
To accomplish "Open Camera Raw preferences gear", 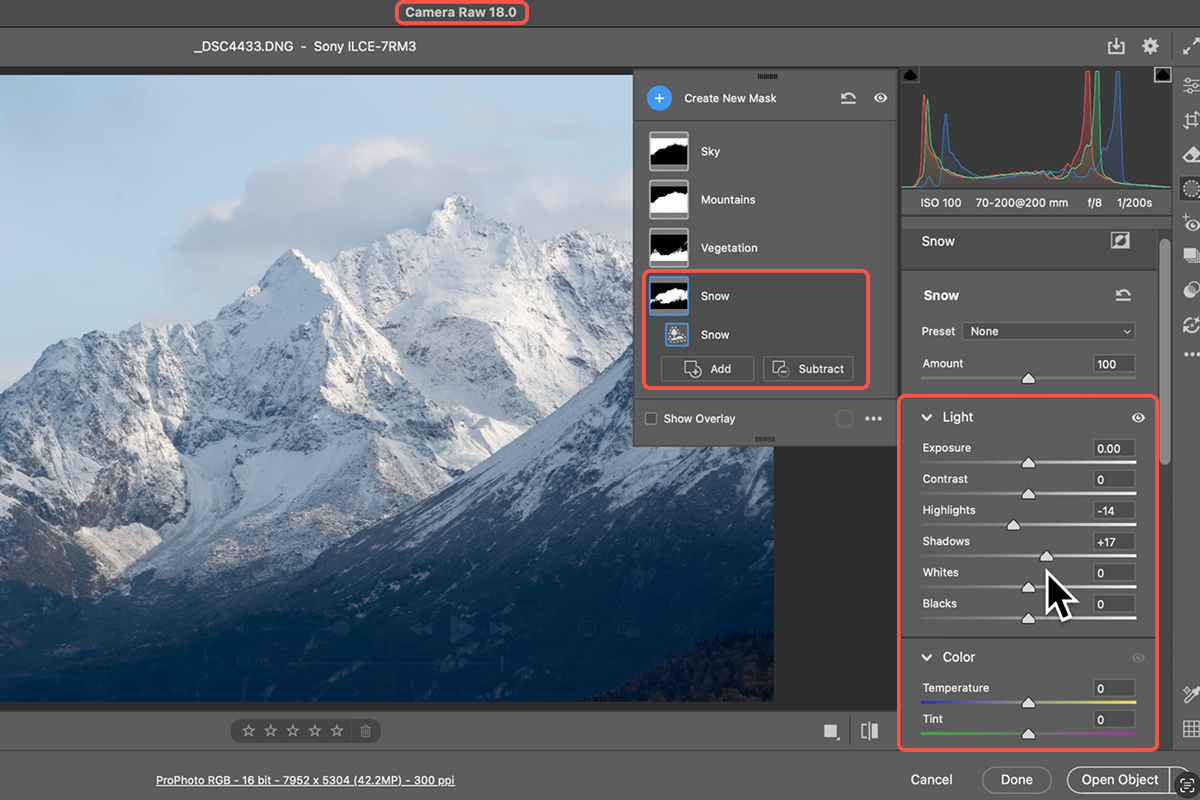I will coord(1151,46).
